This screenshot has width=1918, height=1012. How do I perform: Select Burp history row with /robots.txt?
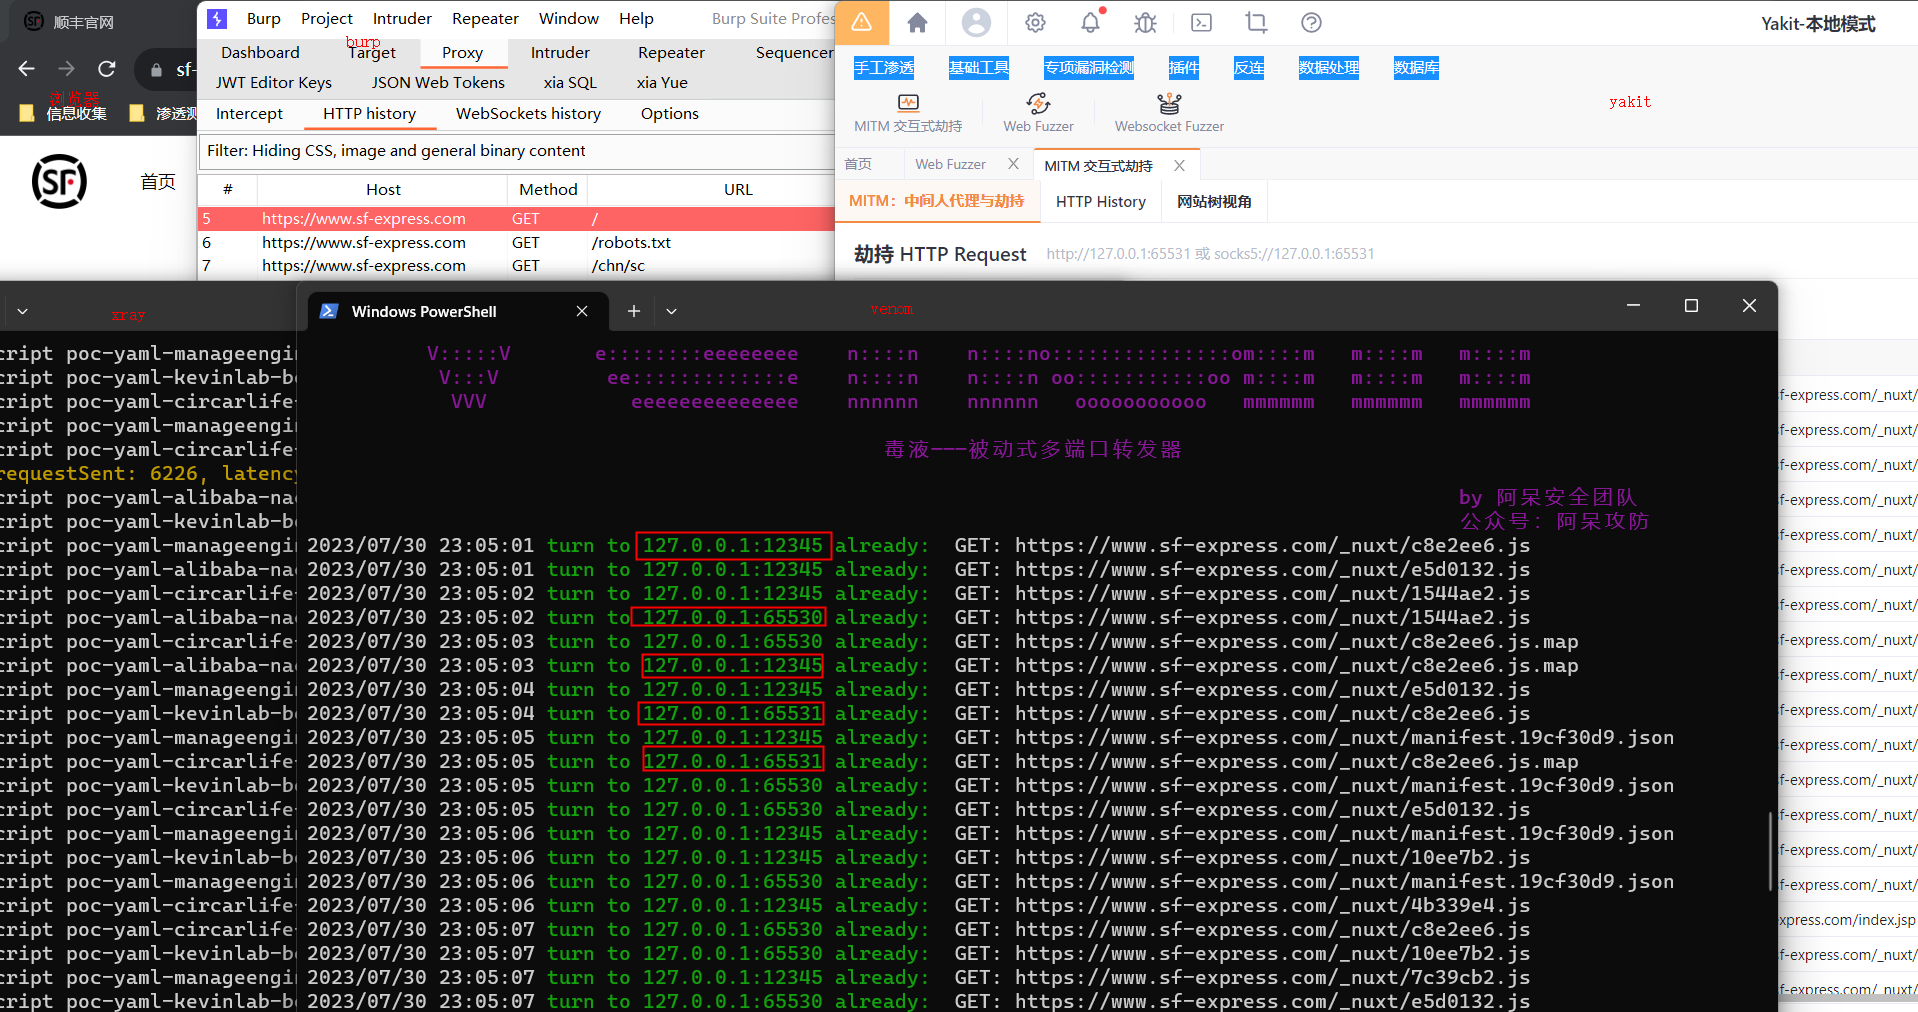516,242
